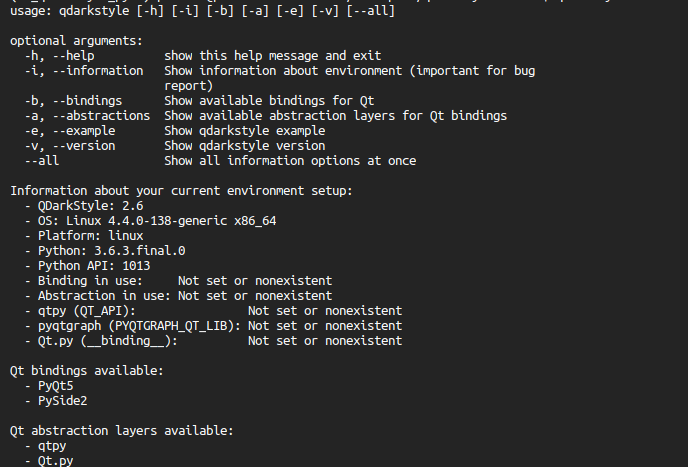Click the Platform: linux line

[x=84, y=236]
